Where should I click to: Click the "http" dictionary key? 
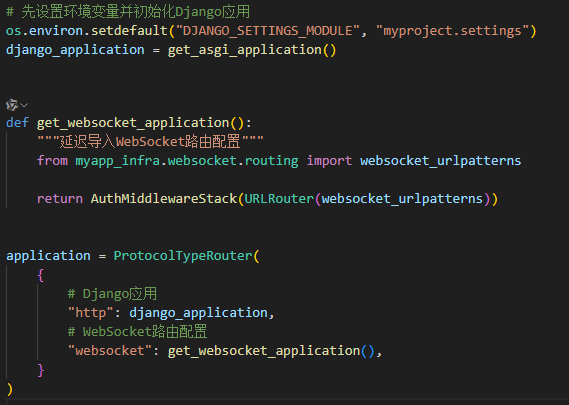click(x=90, y=313)
